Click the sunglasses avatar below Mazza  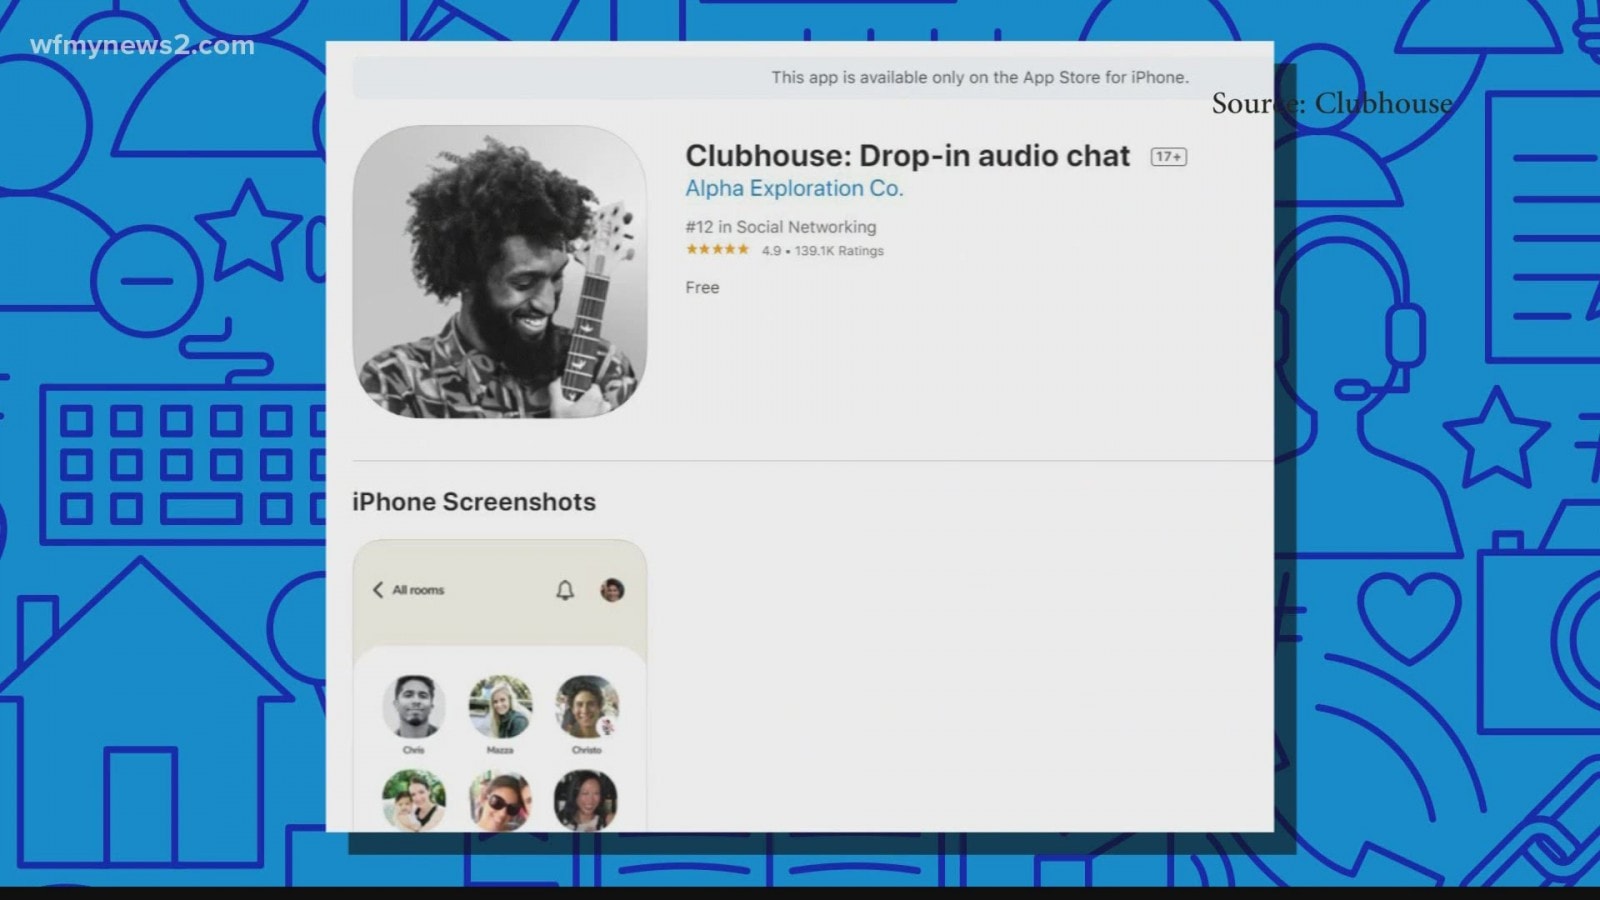[500, 800]
